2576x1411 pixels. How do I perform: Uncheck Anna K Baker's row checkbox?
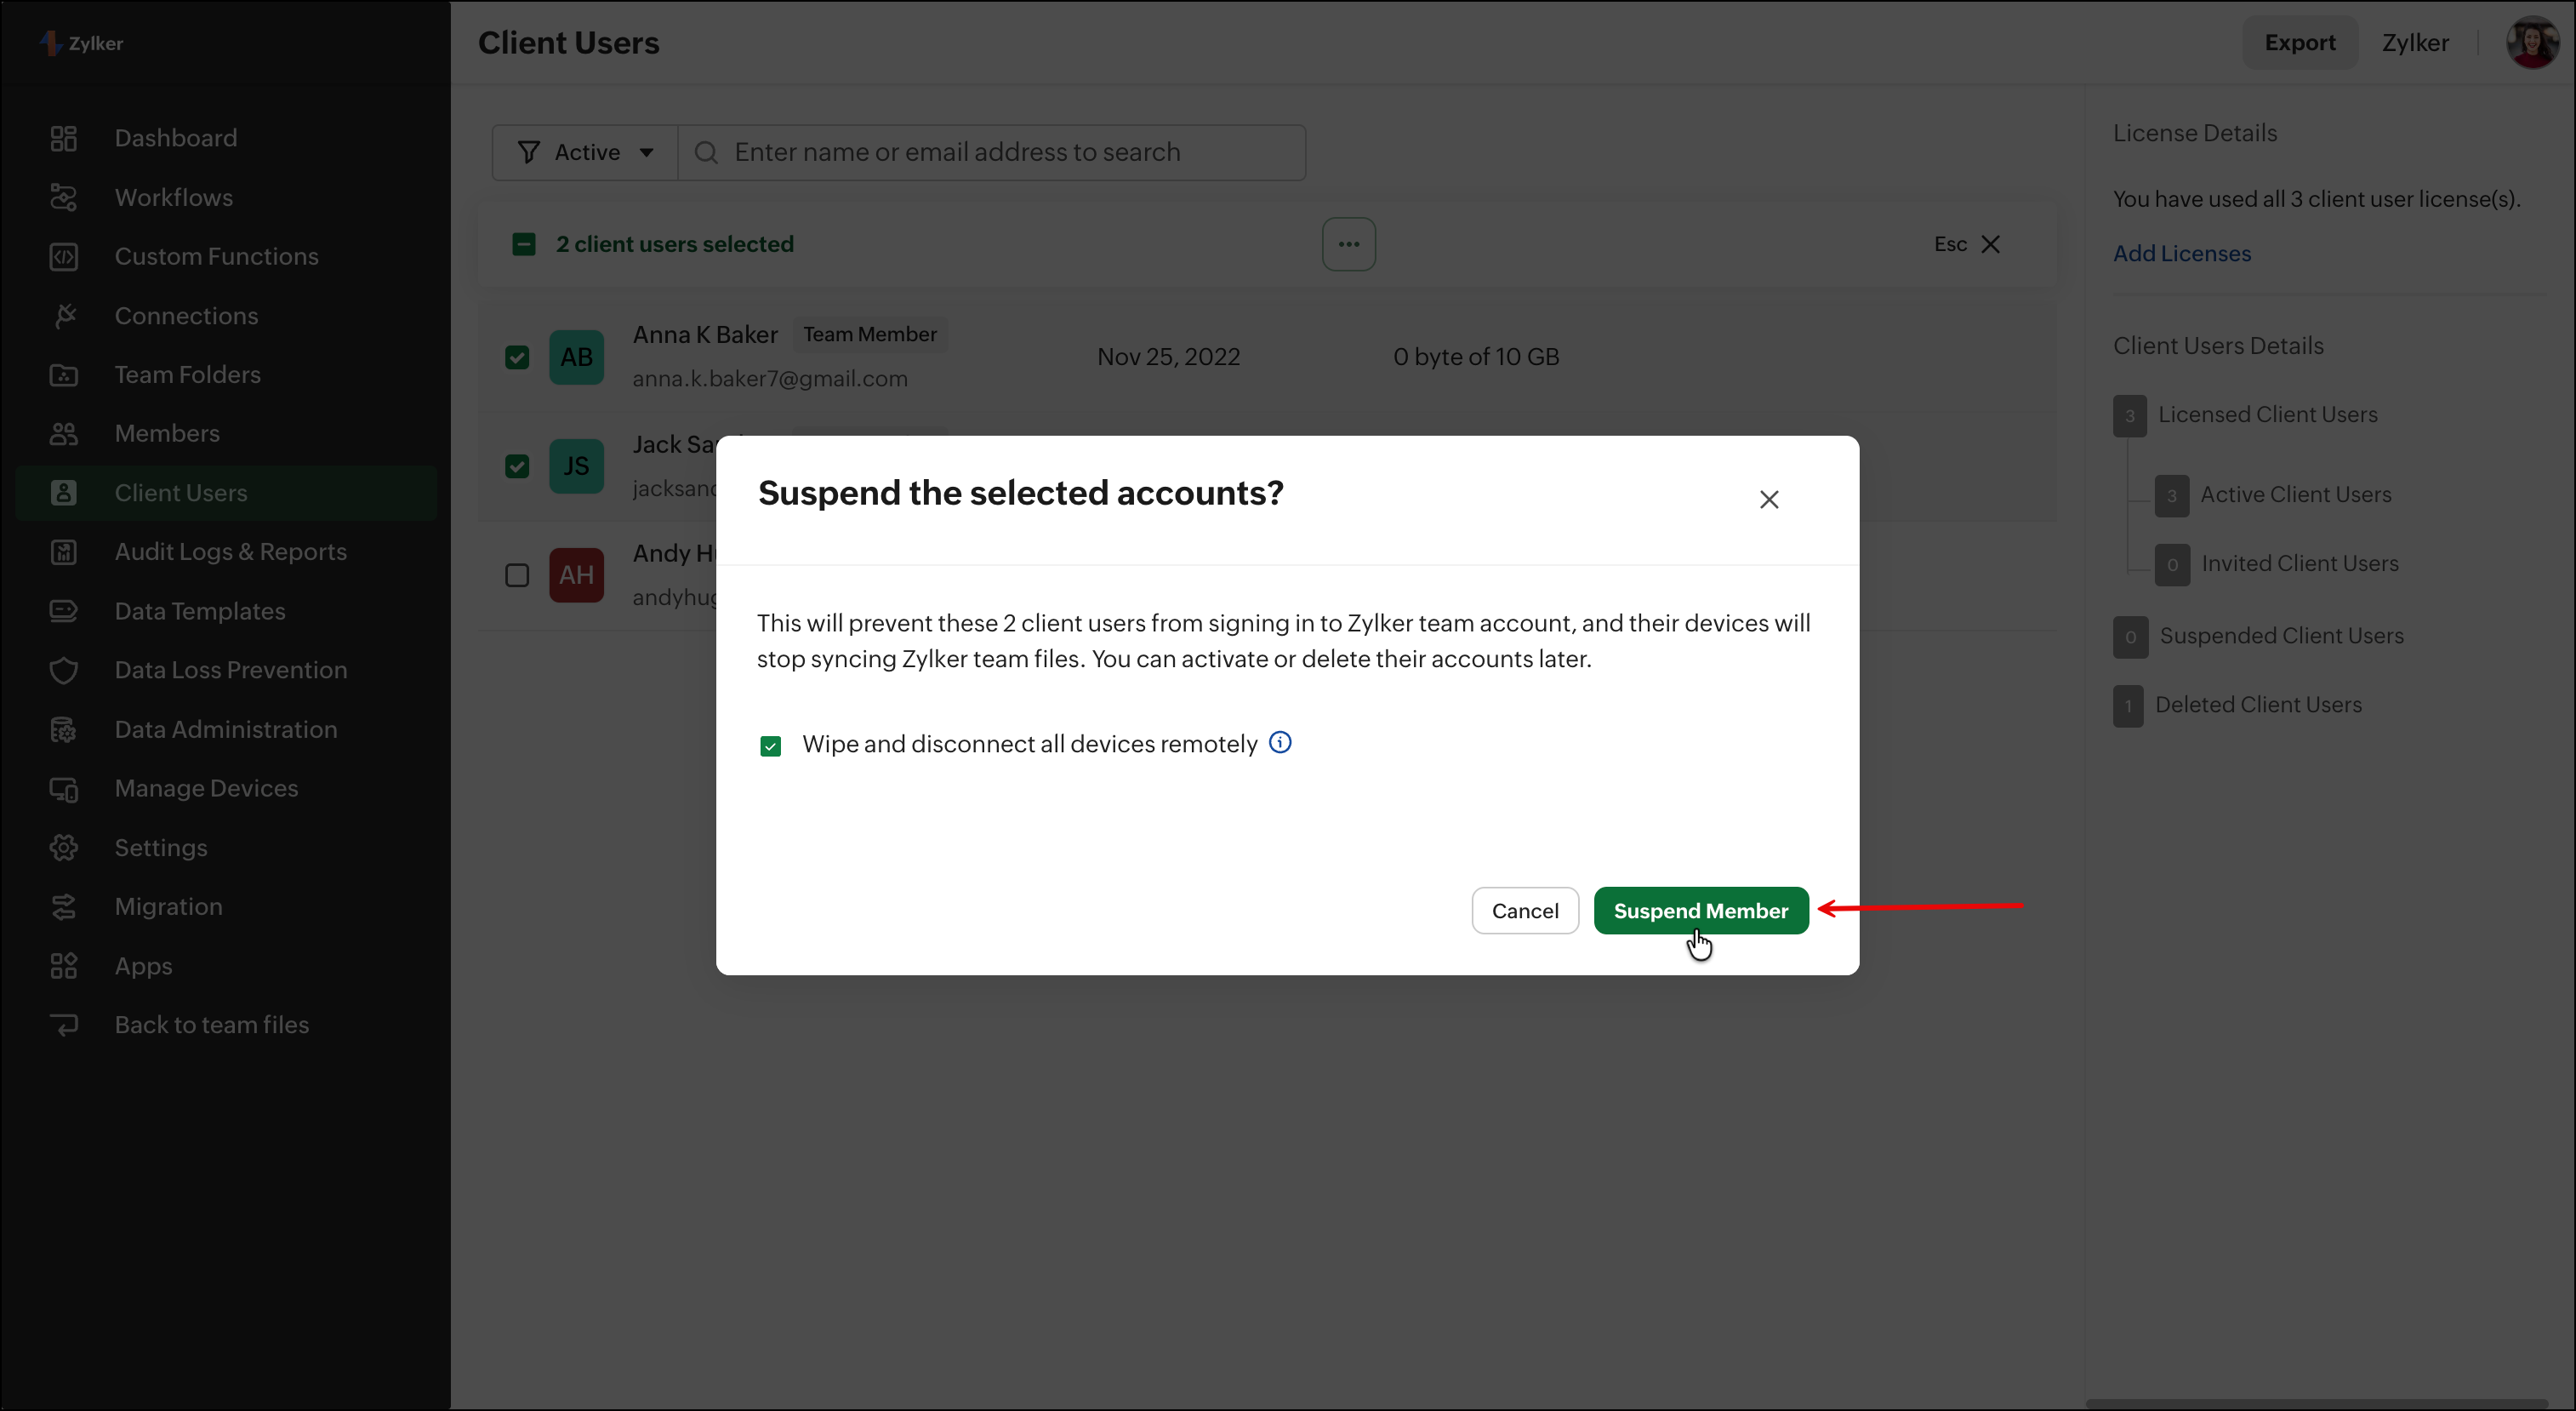coord(517,357)
